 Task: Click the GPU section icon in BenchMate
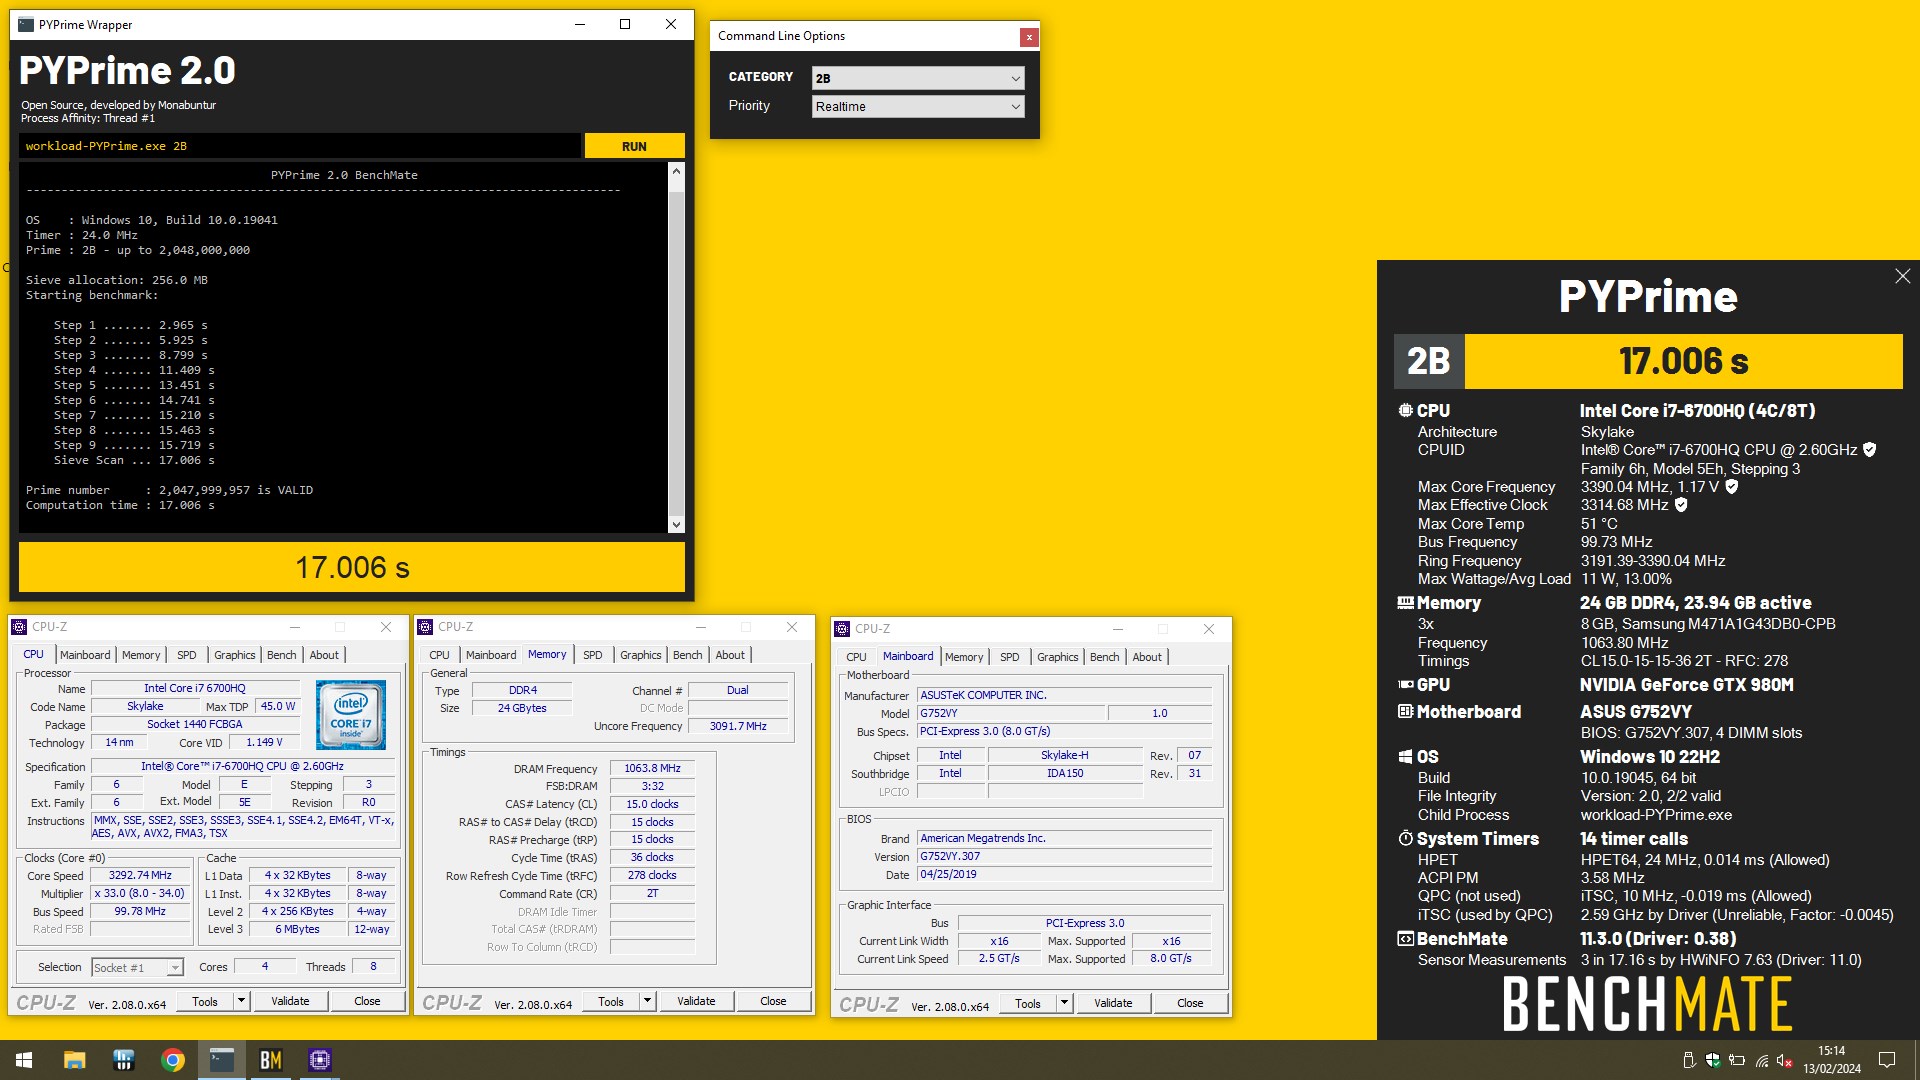pos(1405,685)
